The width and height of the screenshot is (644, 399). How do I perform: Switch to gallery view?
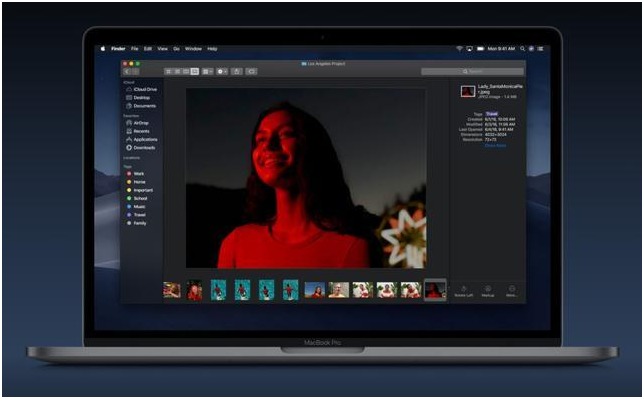pyautogui.click(x=195, y=71)
